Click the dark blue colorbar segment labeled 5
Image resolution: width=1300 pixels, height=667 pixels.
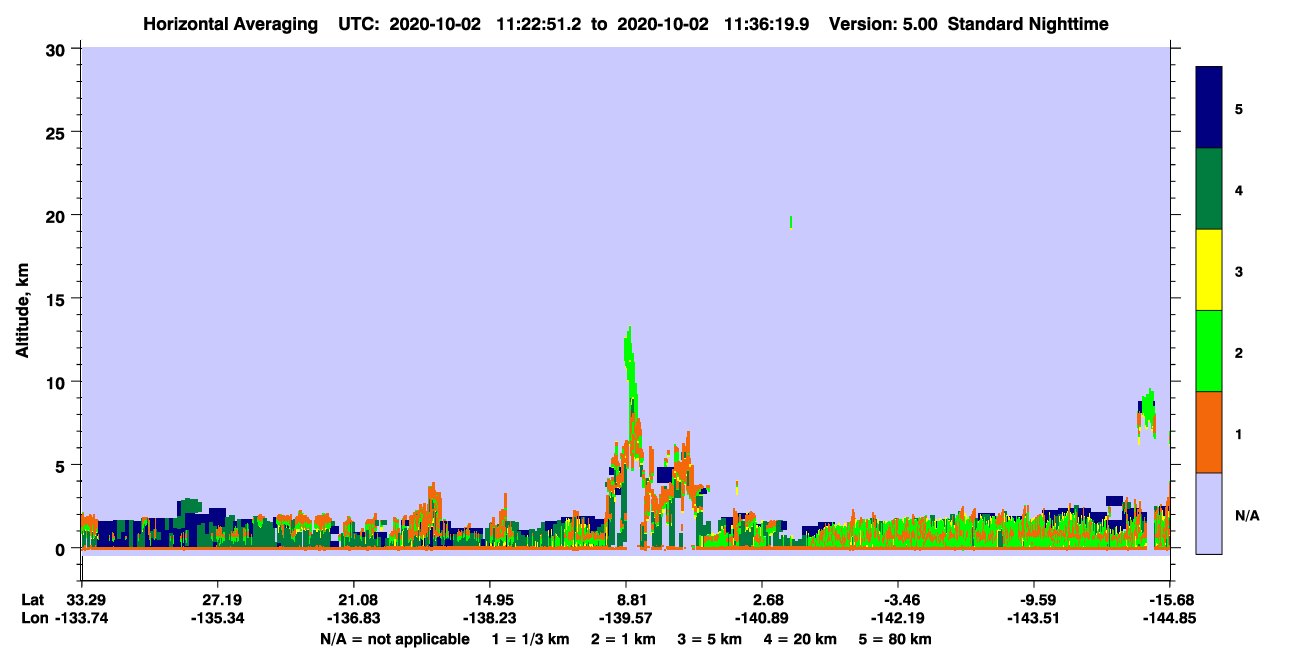point(1209,107)
